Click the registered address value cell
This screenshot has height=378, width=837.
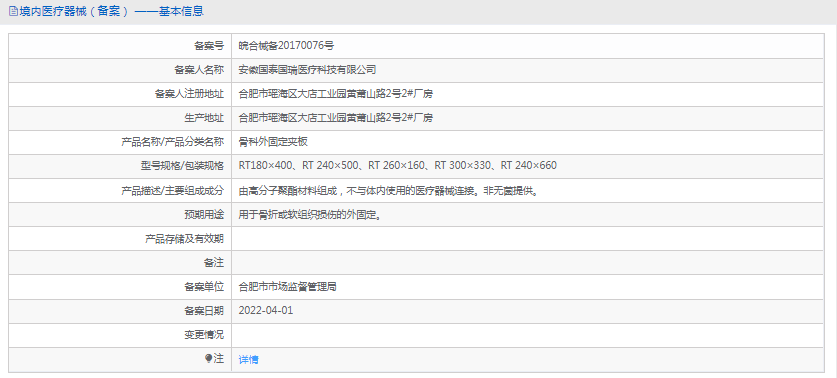[x=528, y=94]
